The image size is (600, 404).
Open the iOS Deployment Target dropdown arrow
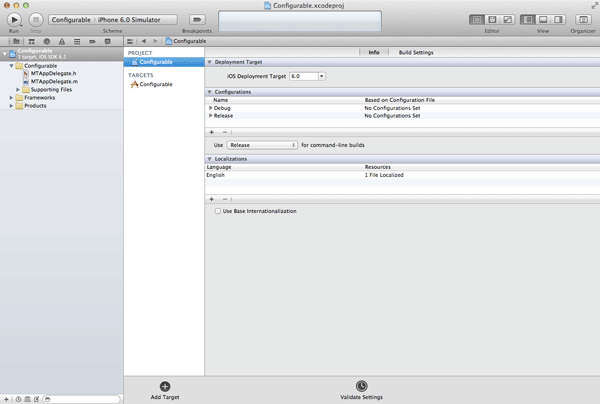(322, 76)
